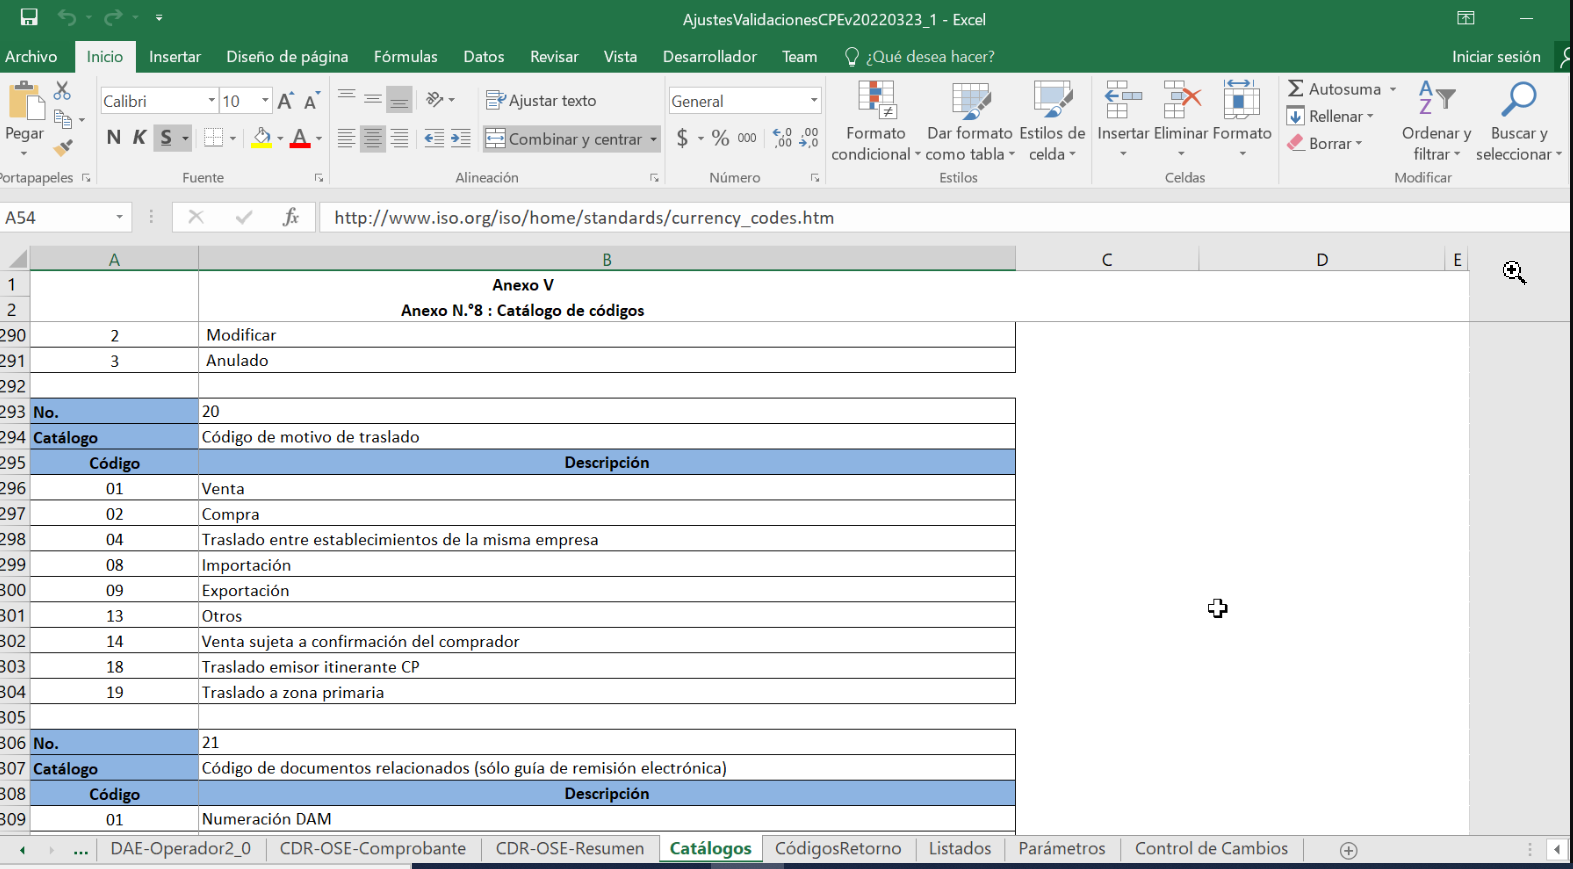Viewport: 1573px width, 869px height.
Task: Open the font size dropdown
Action: [265, 101]
